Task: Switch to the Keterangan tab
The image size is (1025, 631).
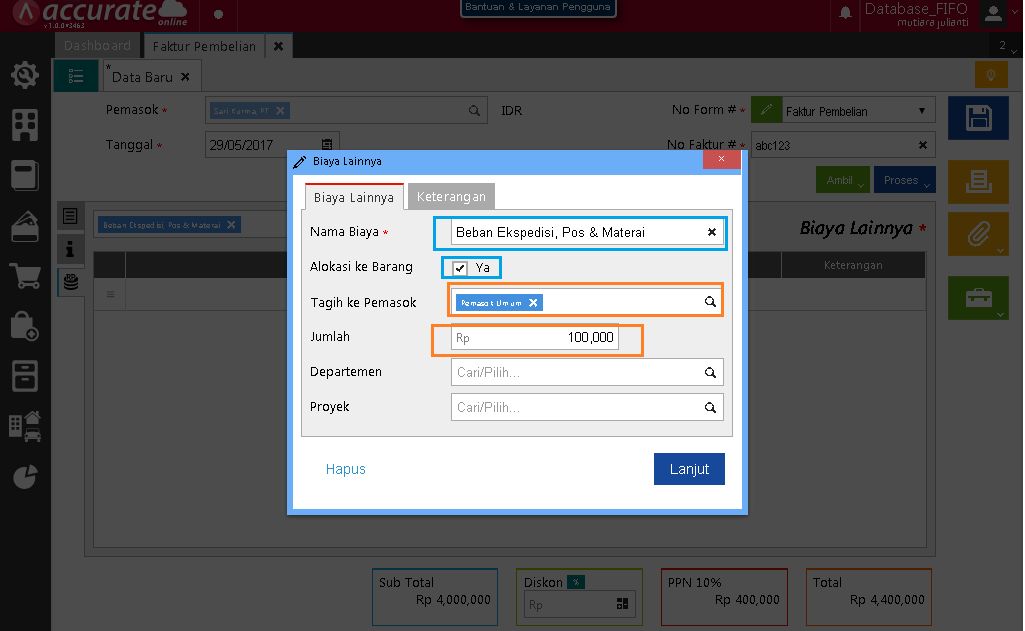Action: pos(451,196)
